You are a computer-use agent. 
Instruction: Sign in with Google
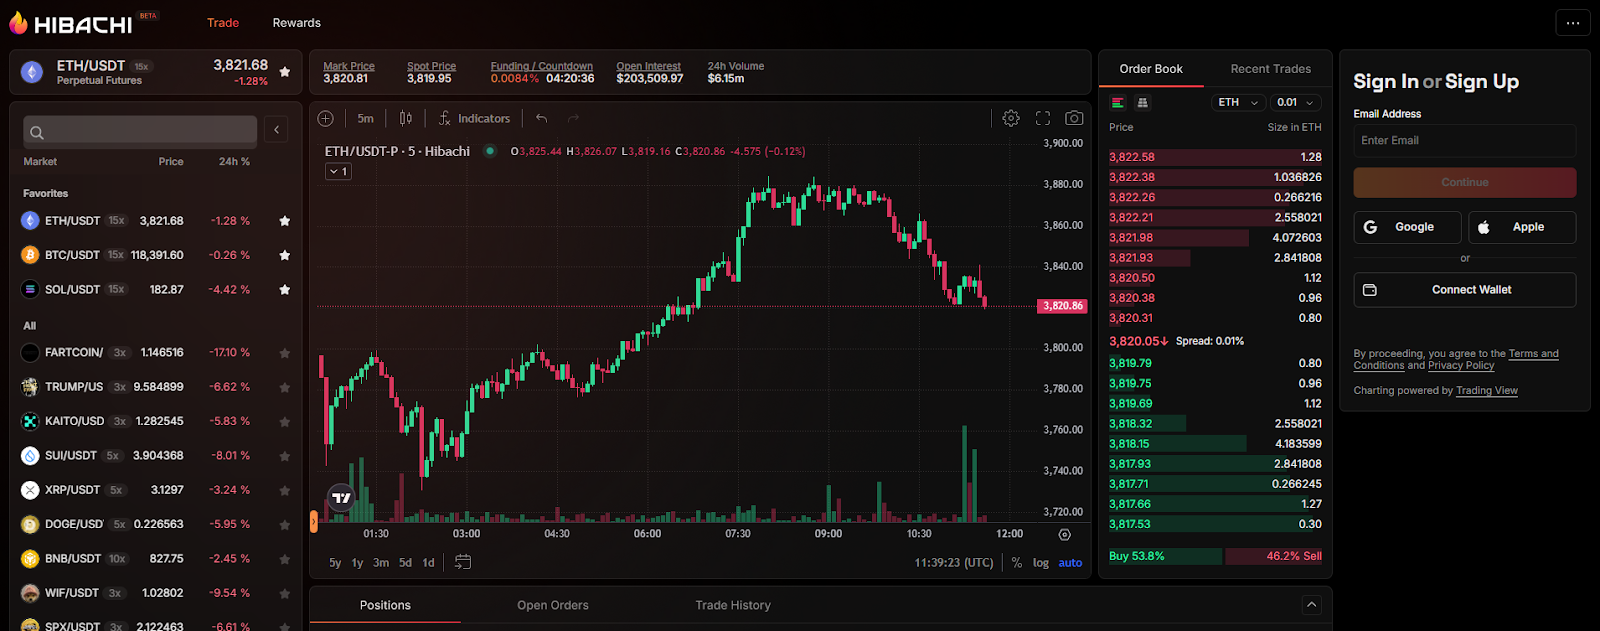point(1408,227)
